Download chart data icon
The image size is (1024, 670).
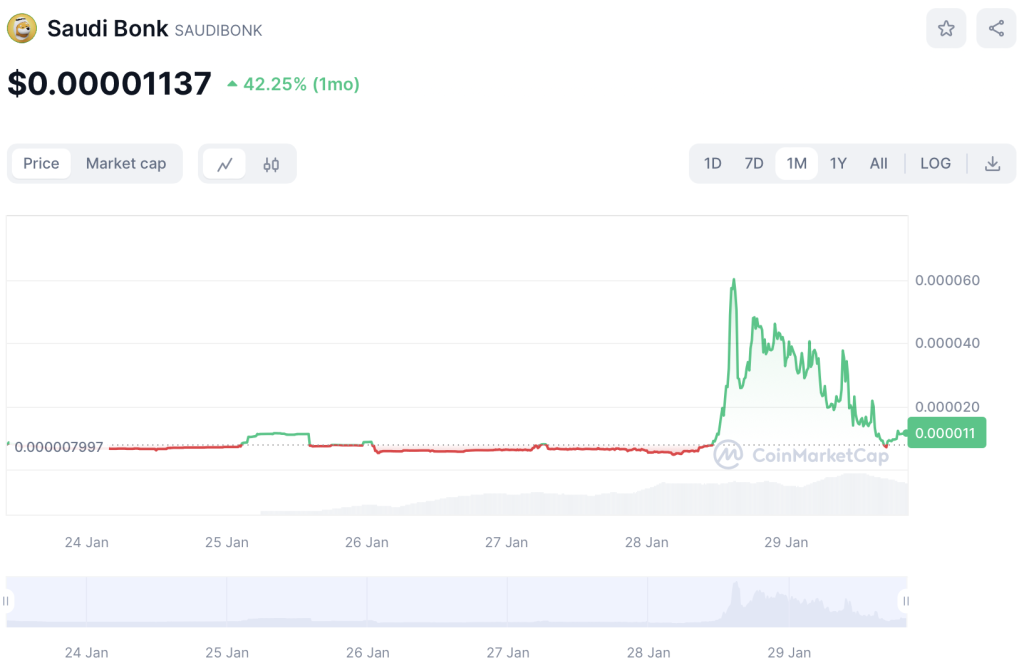(x=992, y=164)
